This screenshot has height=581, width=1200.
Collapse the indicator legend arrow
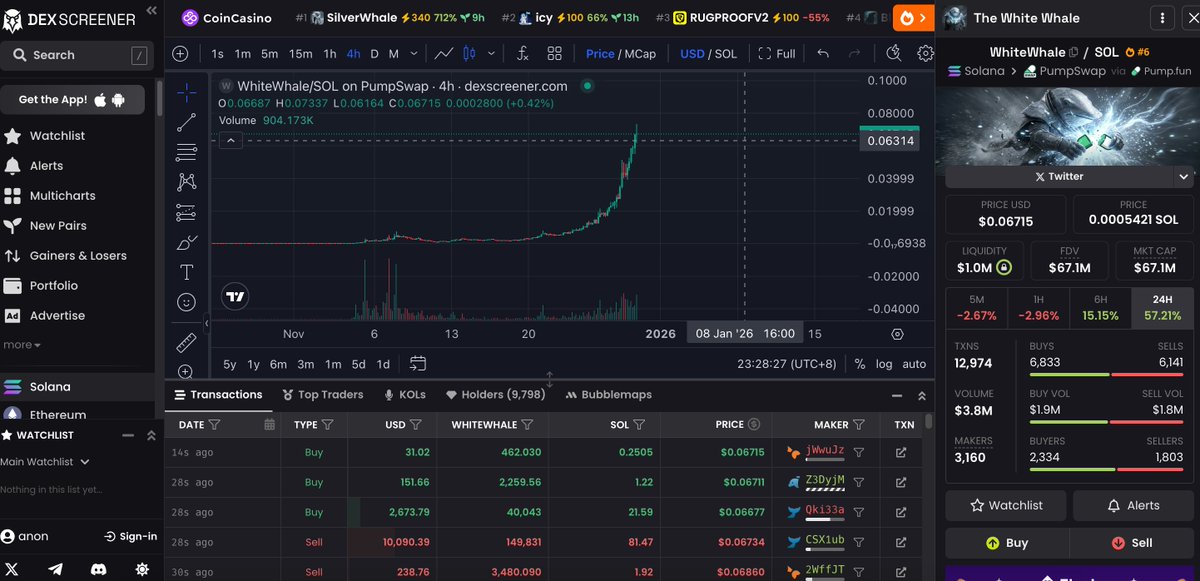[x=231, y=141]
